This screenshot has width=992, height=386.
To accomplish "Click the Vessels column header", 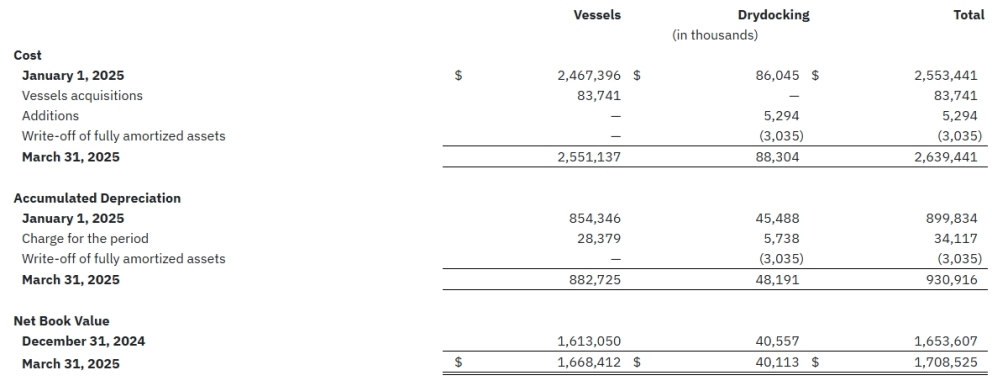I will click(x=597, y=15).
